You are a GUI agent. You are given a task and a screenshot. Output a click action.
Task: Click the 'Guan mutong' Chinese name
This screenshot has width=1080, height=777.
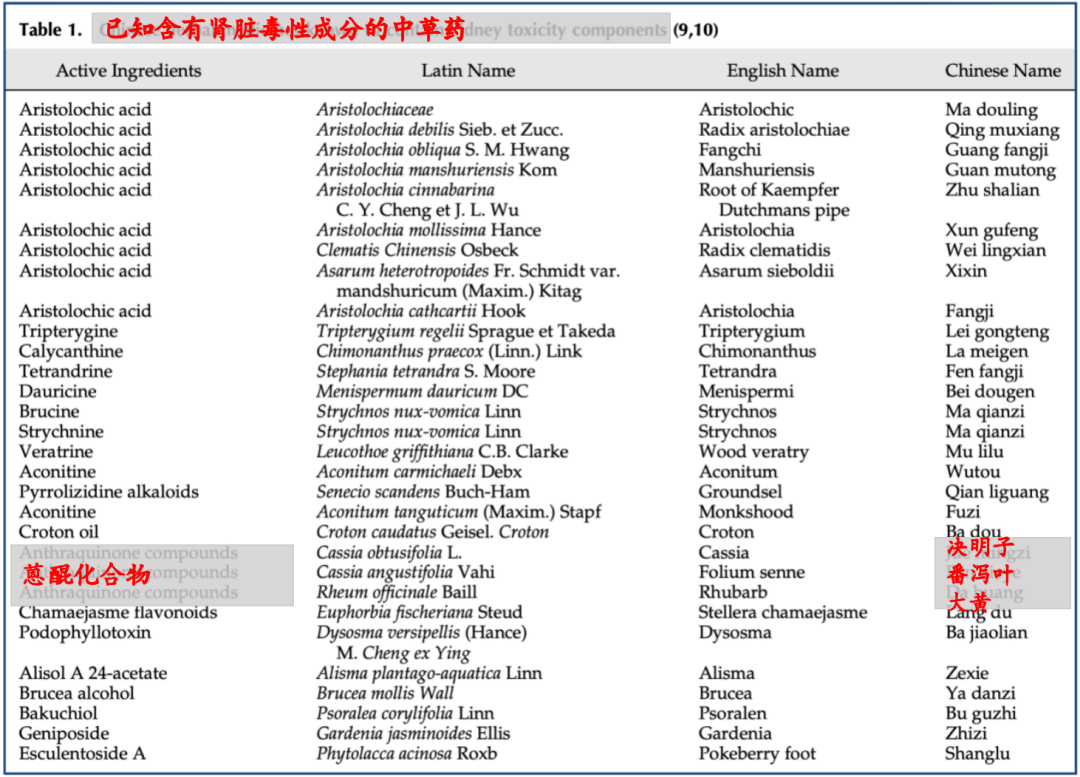[x=1000, y=169]
